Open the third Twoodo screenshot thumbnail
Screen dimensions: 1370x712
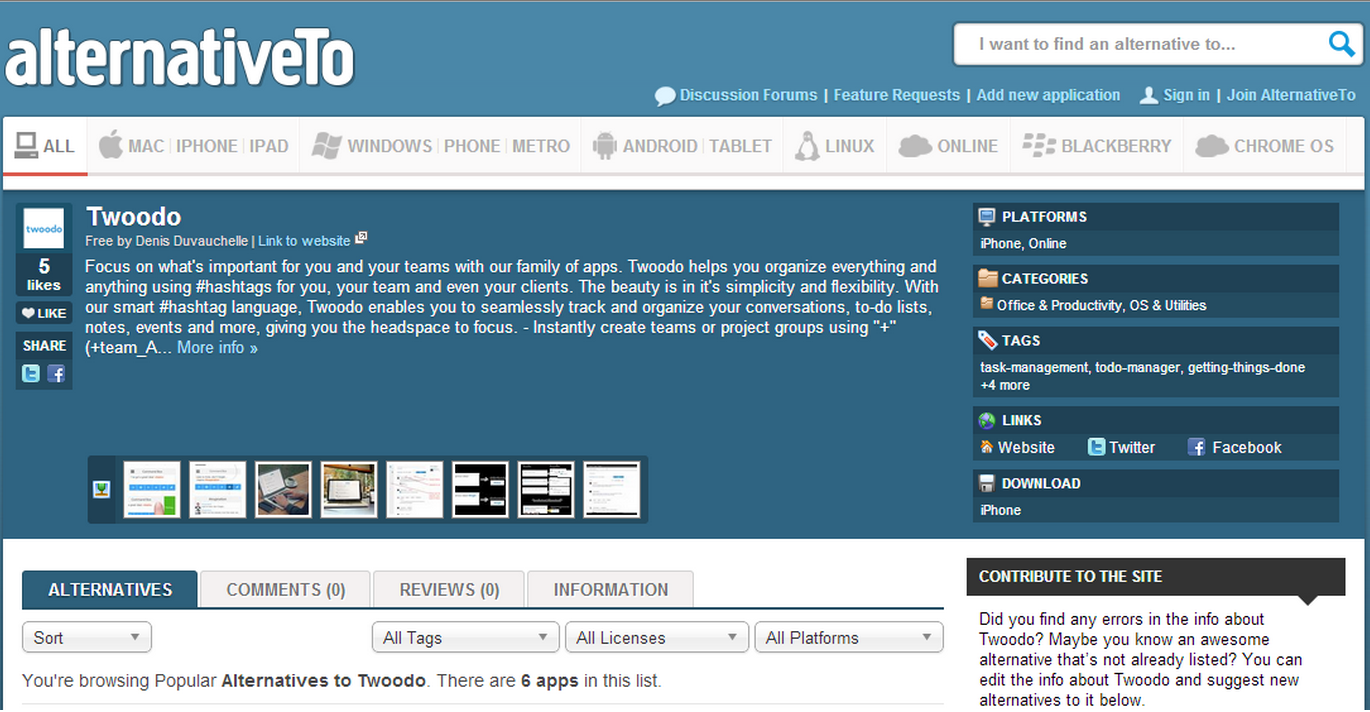[x=283, y=489]
